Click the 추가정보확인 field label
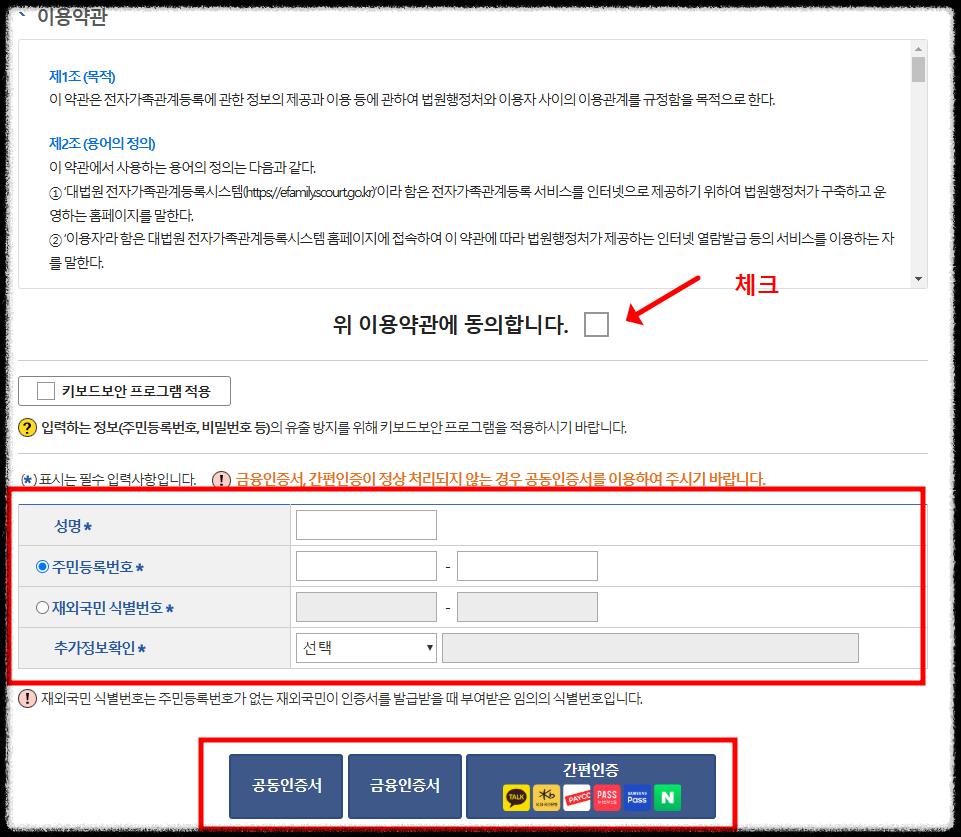961x837 pixels. [95, 648]
